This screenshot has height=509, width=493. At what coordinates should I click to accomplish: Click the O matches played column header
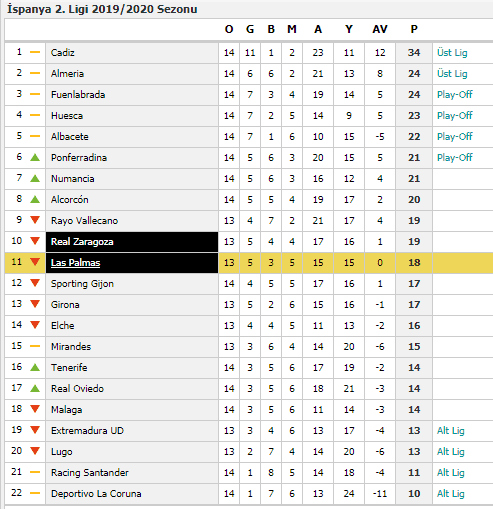click(229, 29)
